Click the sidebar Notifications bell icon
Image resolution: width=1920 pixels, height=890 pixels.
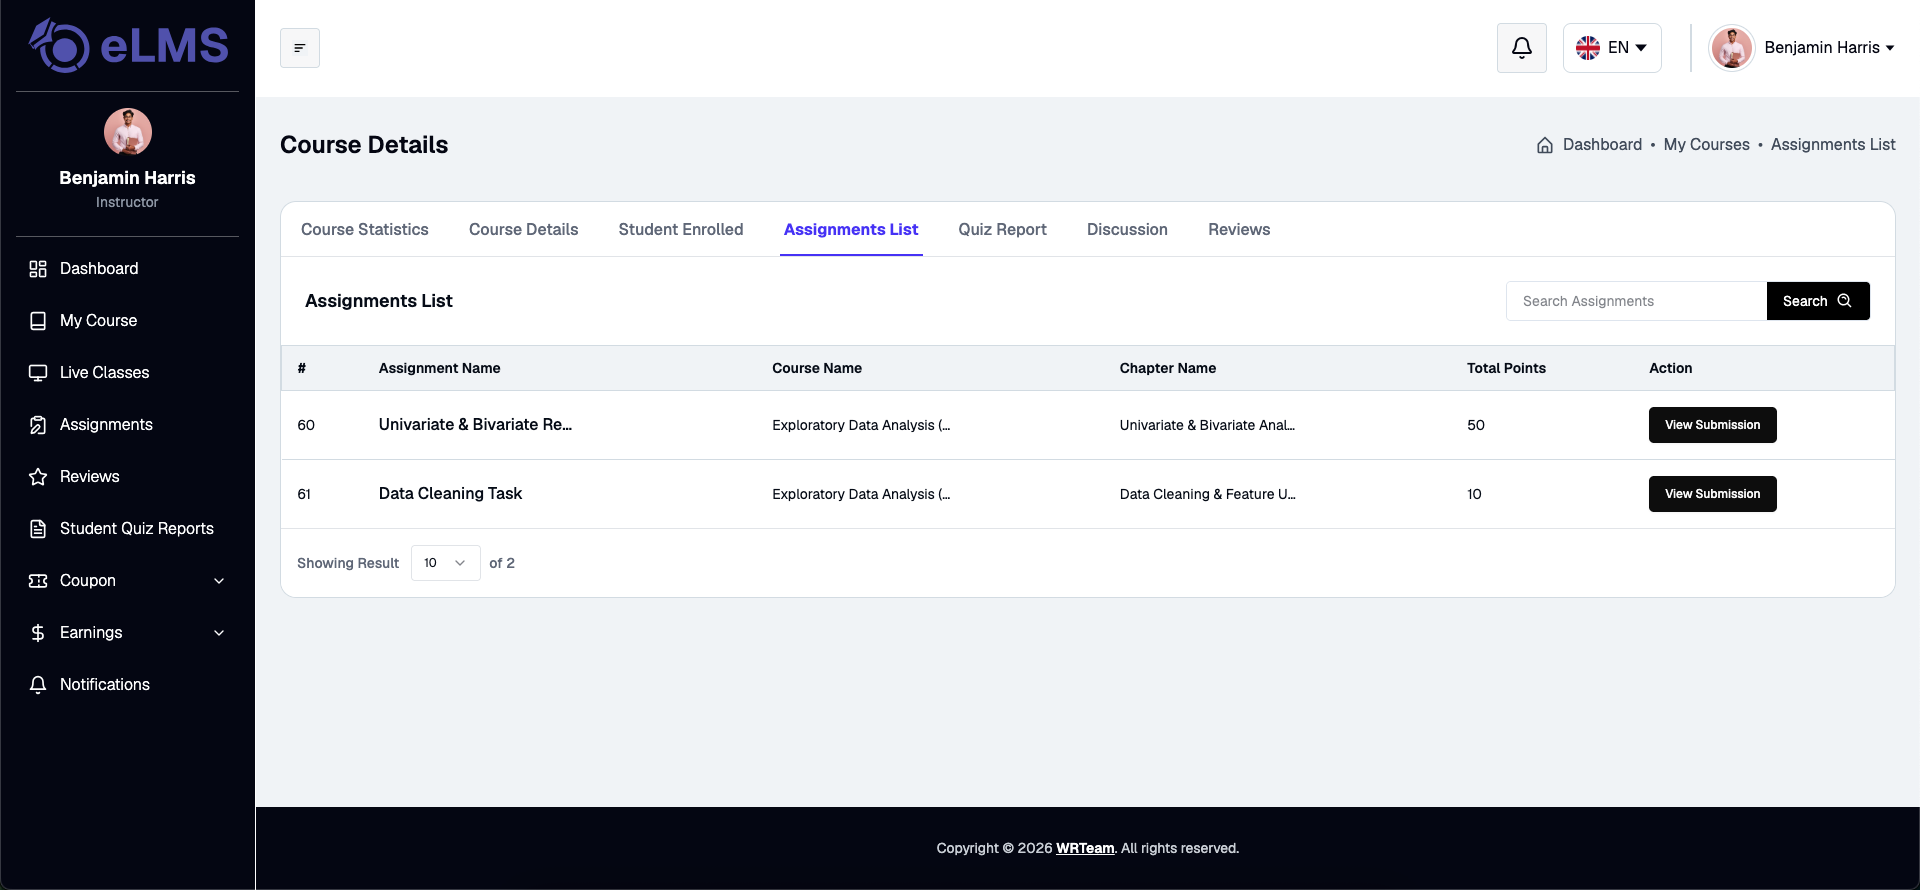tap(38, 685)
